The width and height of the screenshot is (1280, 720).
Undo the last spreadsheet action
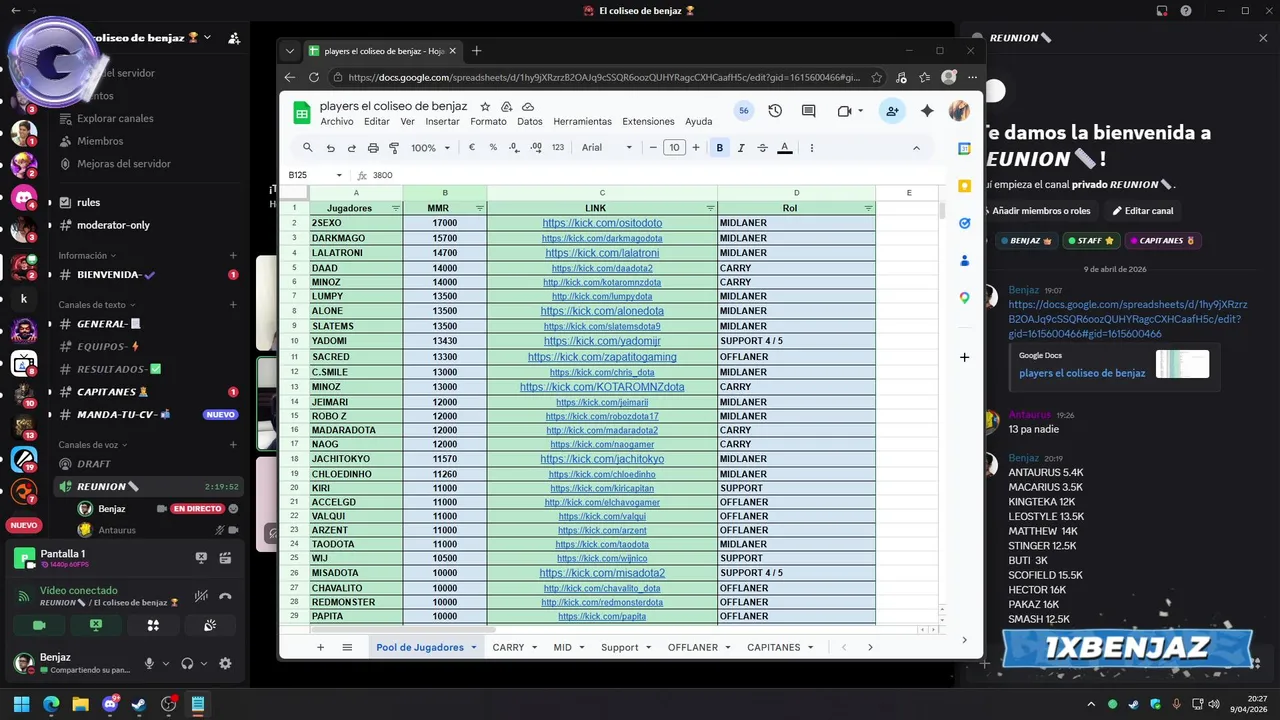coord(330,148)
